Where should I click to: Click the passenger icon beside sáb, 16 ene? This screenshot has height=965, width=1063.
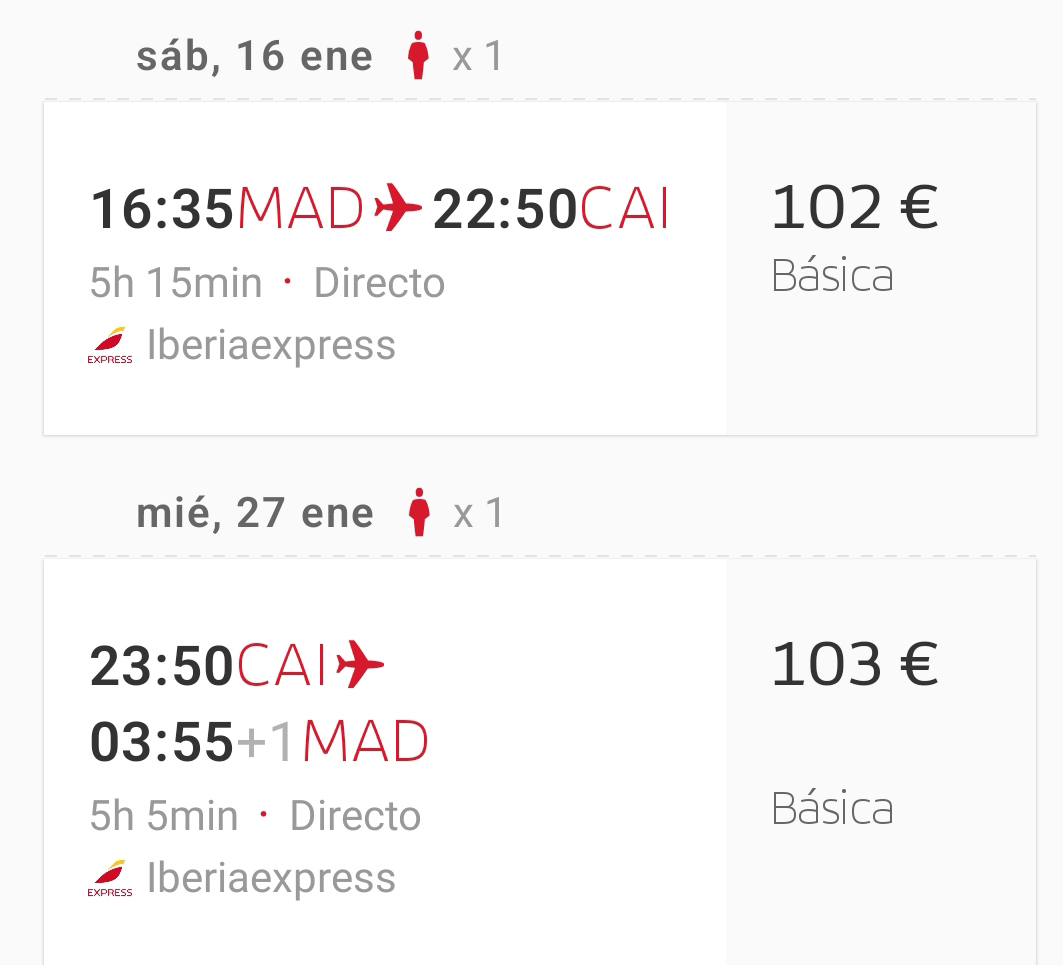click(418, 56)
